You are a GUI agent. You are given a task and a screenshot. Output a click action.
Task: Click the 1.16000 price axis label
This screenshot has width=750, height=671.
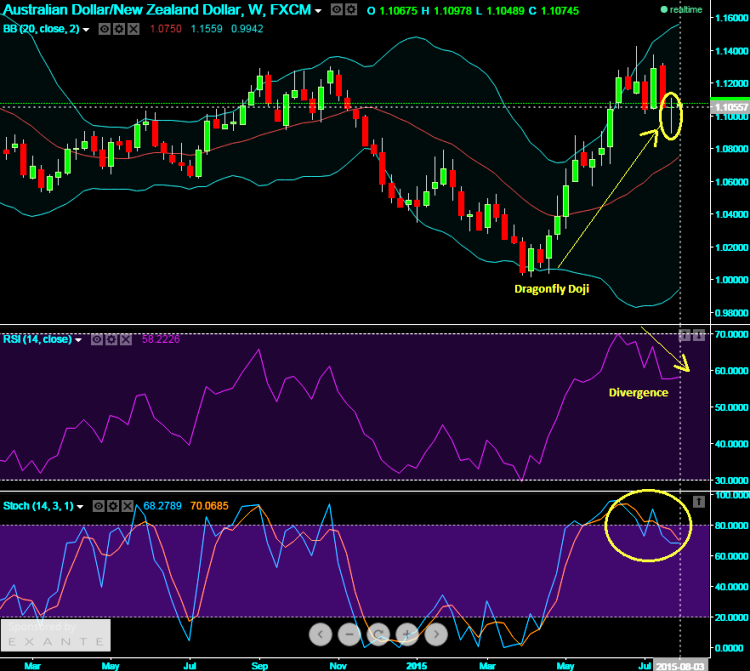pos(731,18)
